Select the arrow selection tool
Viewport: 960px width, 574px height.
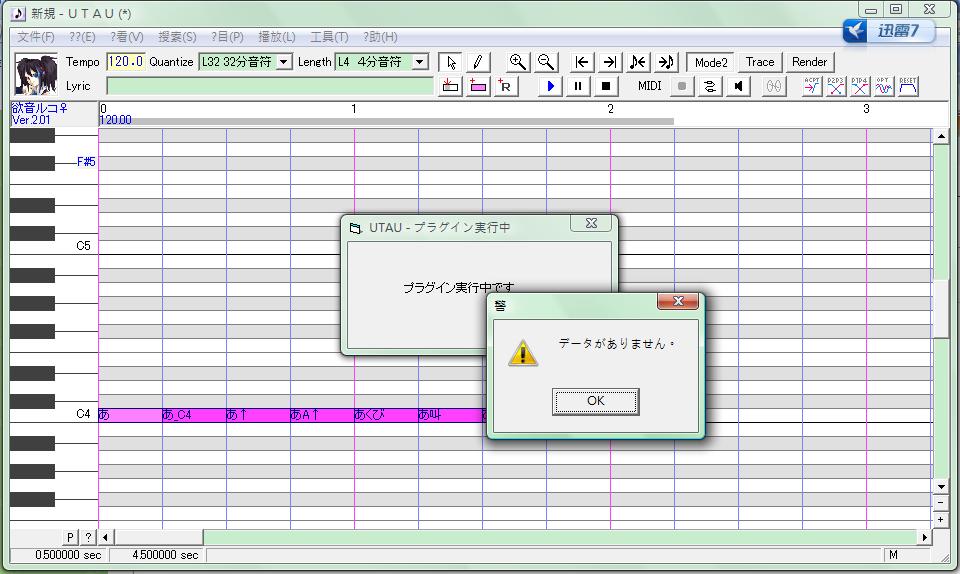[451, 62]
